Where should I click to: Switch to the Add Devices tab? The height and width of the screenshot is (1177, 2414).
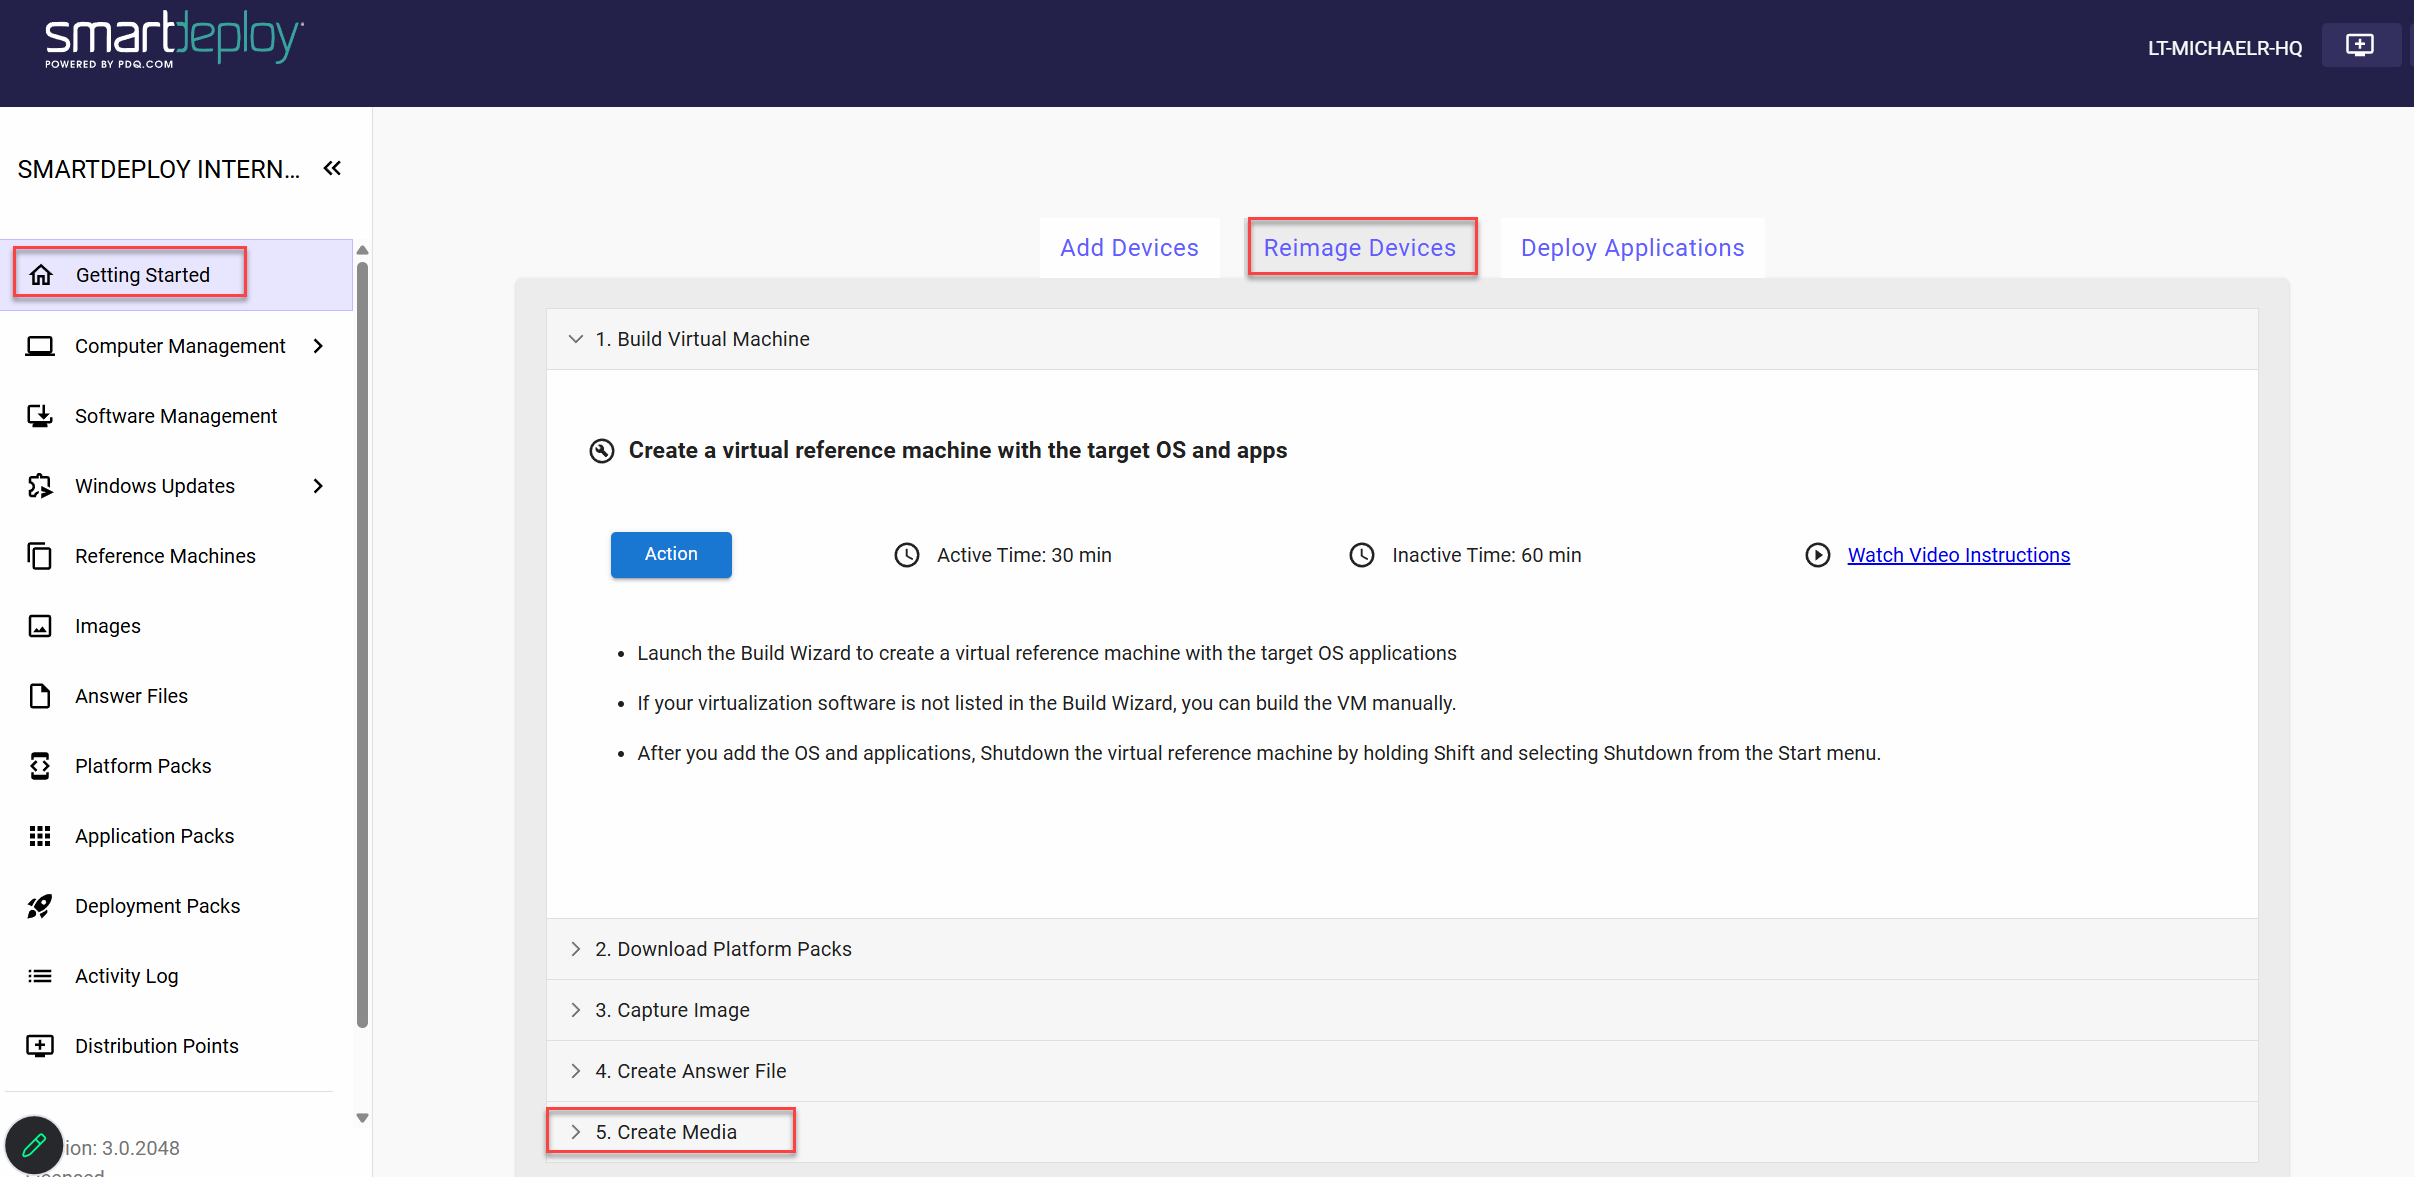[1129, 248]
